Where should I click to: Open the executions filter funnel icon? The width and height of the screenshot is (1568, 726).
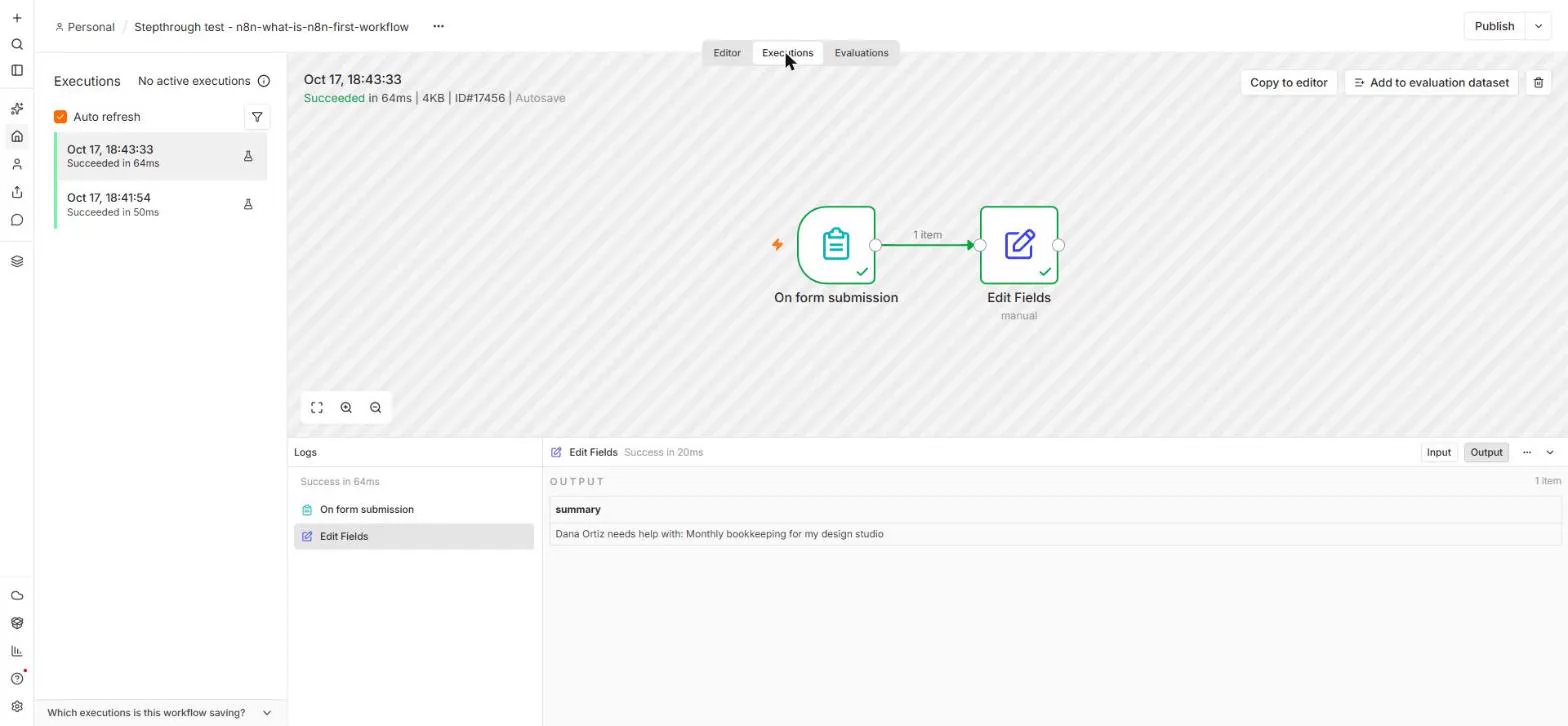(x=257, y=117)
